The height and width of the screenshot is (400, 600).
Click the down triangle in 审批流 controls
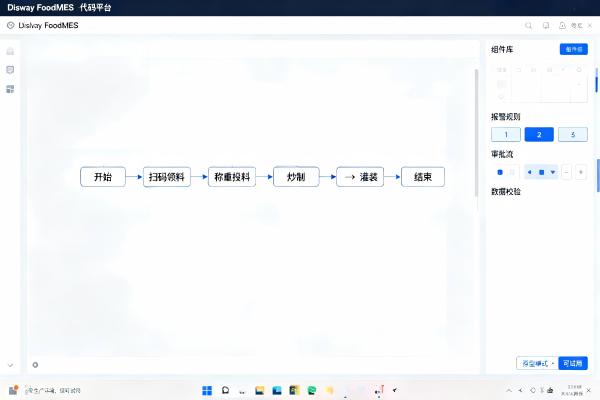(553, 172)
